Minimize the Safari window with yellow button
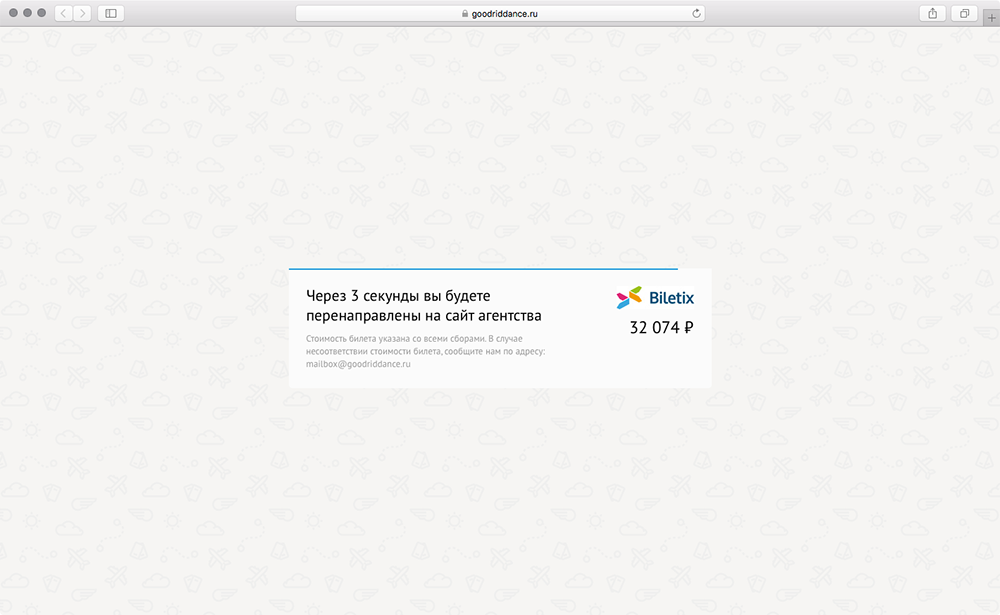This screenshot has width=1000, height=615. pos(27,13)
